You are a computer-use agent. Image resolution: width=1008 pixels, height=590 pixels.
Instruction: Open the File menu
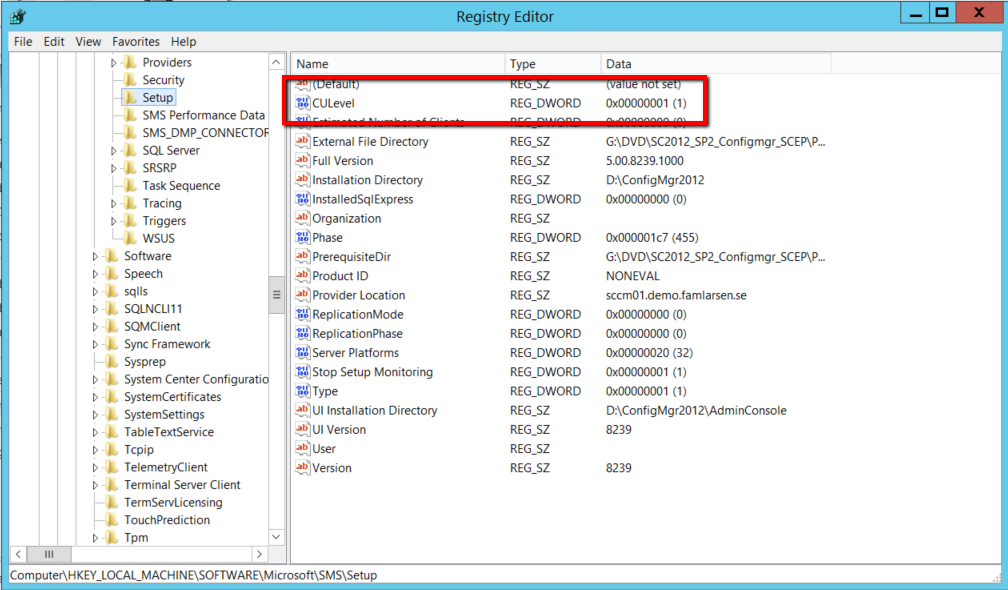coord(23,42)
